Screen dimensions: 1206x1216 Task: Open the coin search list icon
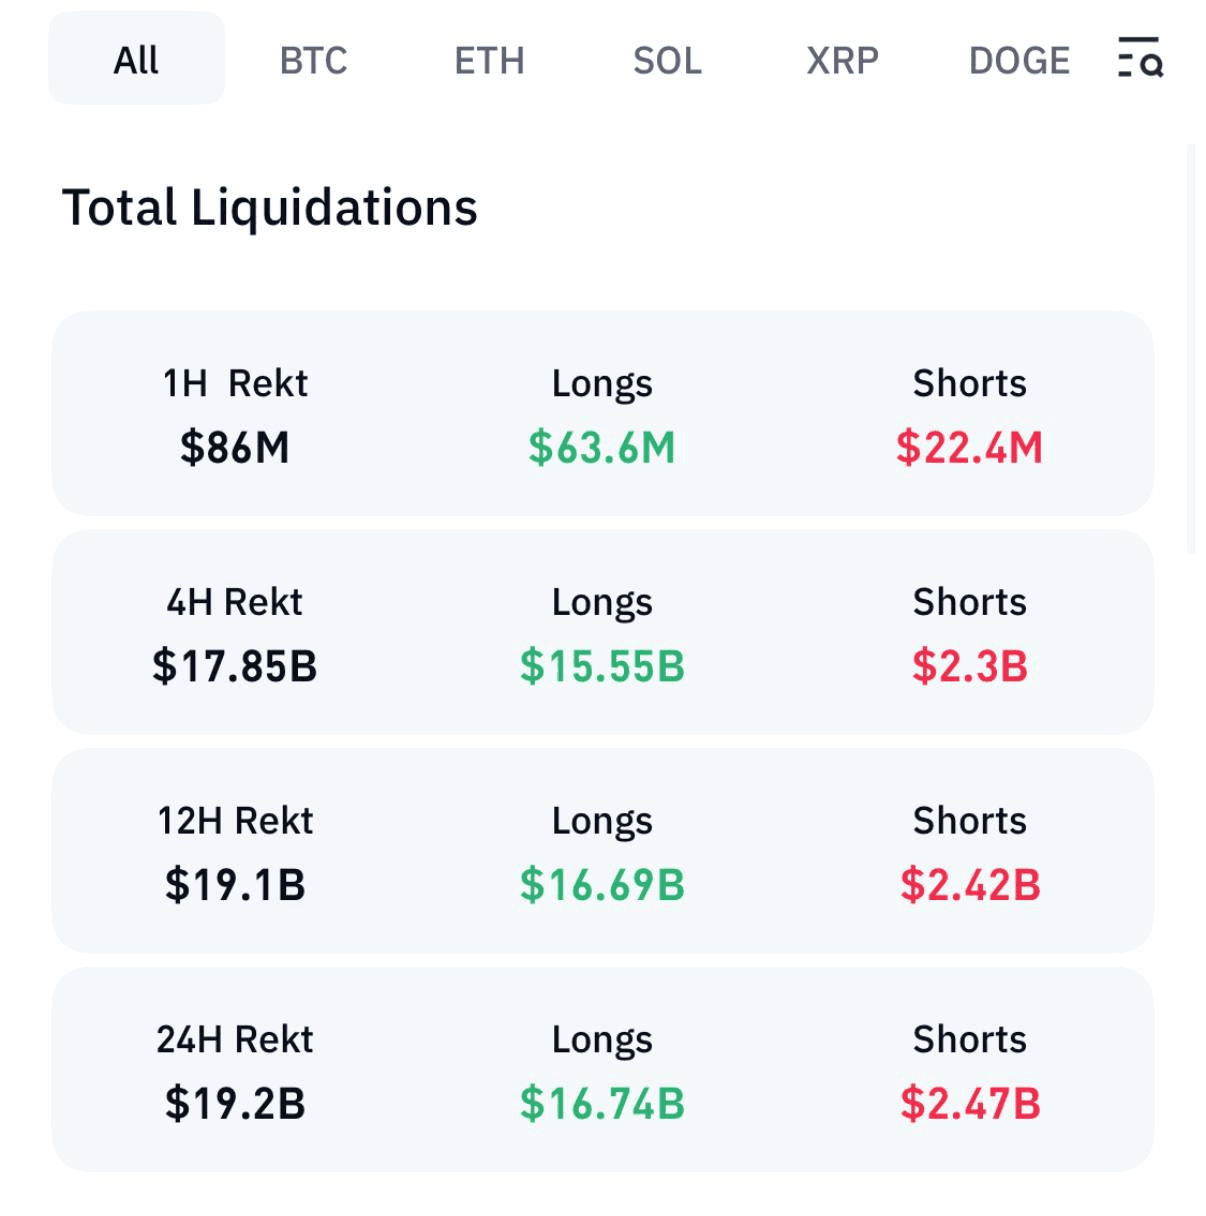(1140, 58)
